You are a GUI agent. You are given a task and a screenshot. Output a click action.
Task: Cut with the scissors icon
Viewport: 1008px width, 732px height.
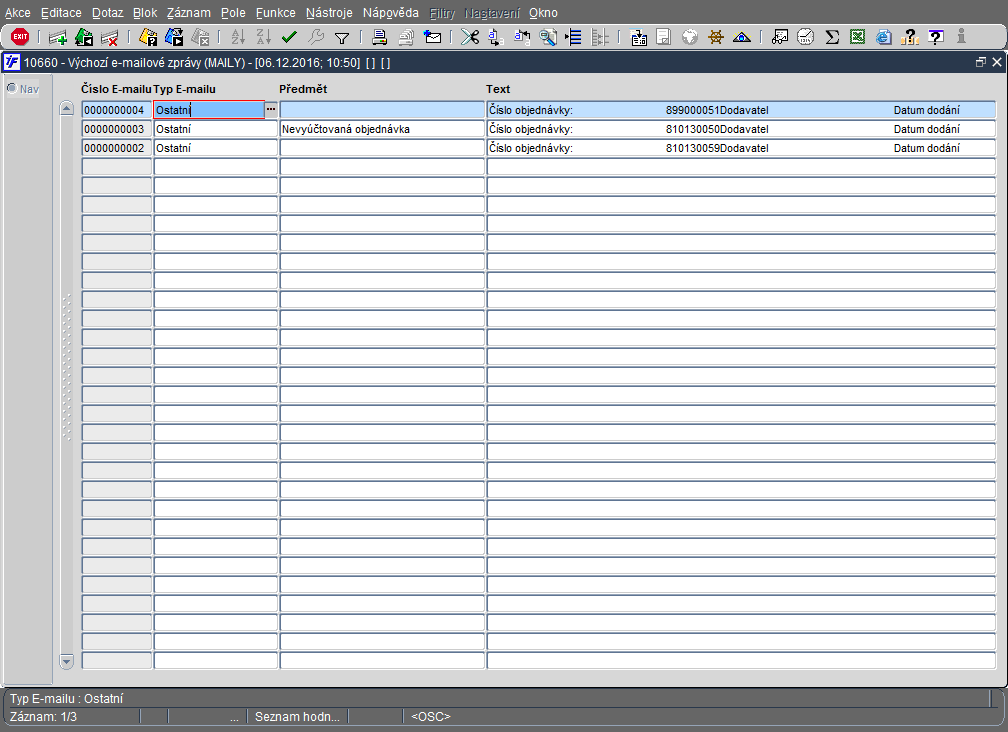[x=470, y=37]
